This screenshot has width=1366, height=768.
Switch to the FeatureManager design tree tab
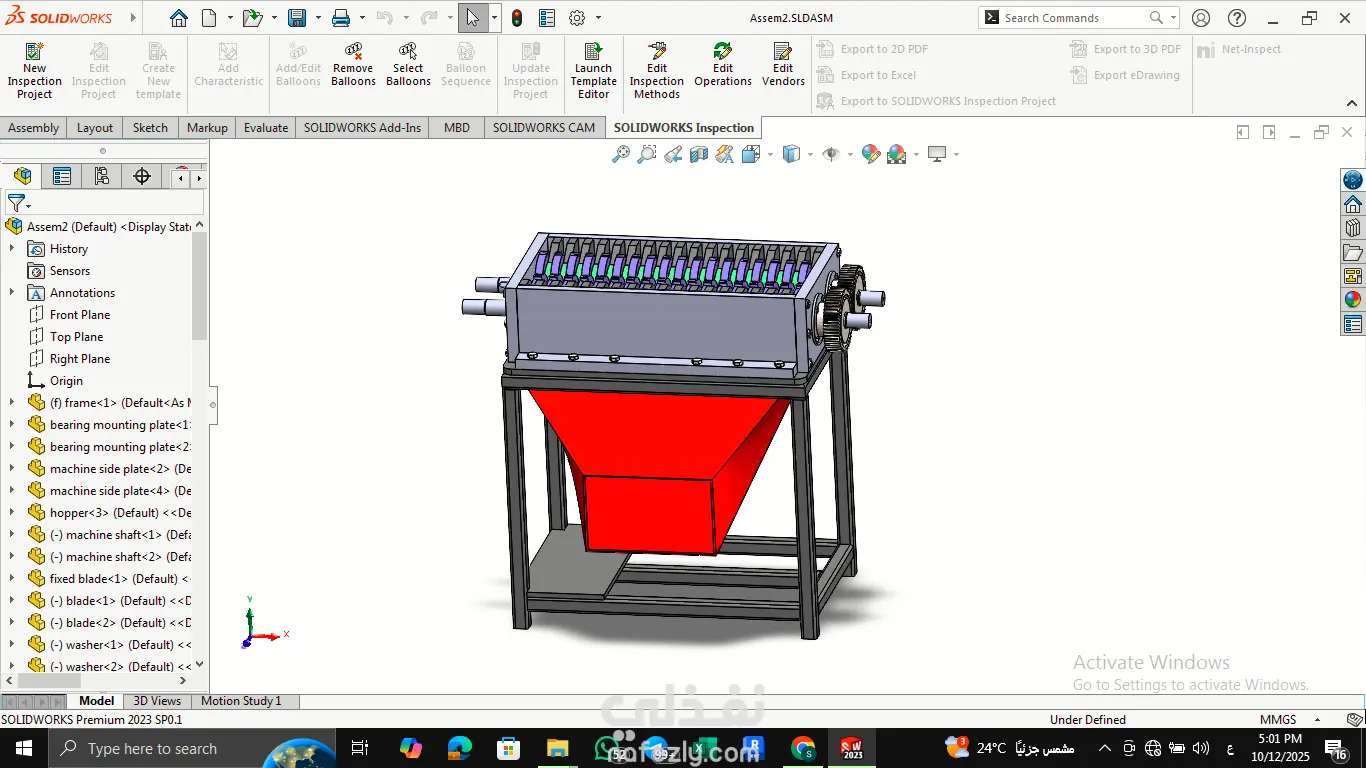click(22, 177)
